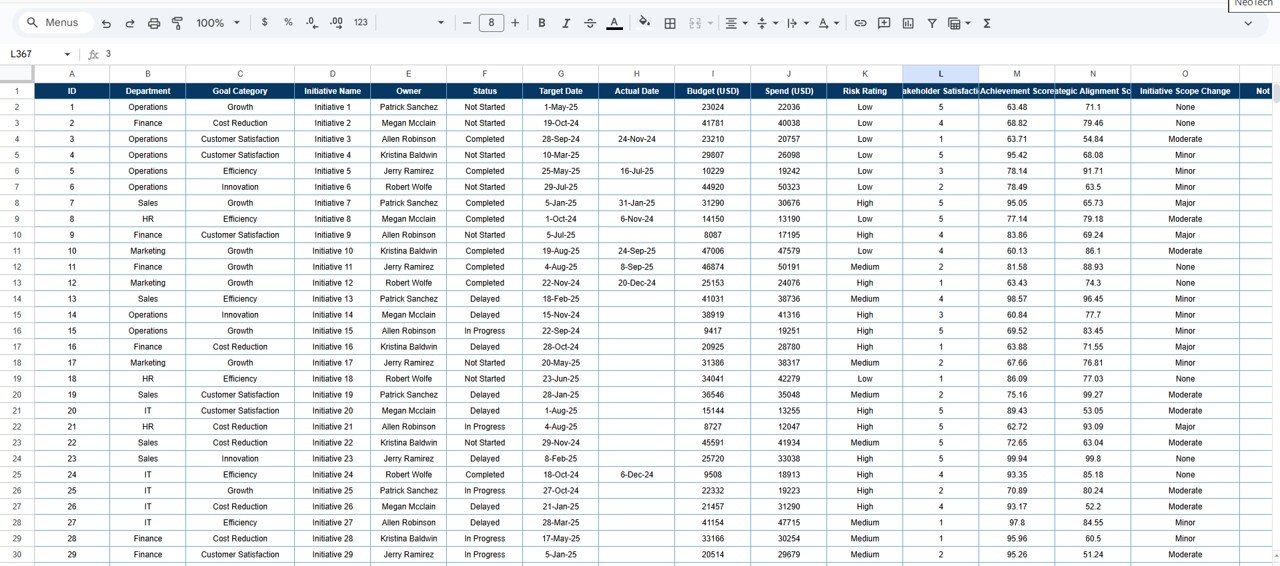Toggle Italic text style

(x=566, y=23)
